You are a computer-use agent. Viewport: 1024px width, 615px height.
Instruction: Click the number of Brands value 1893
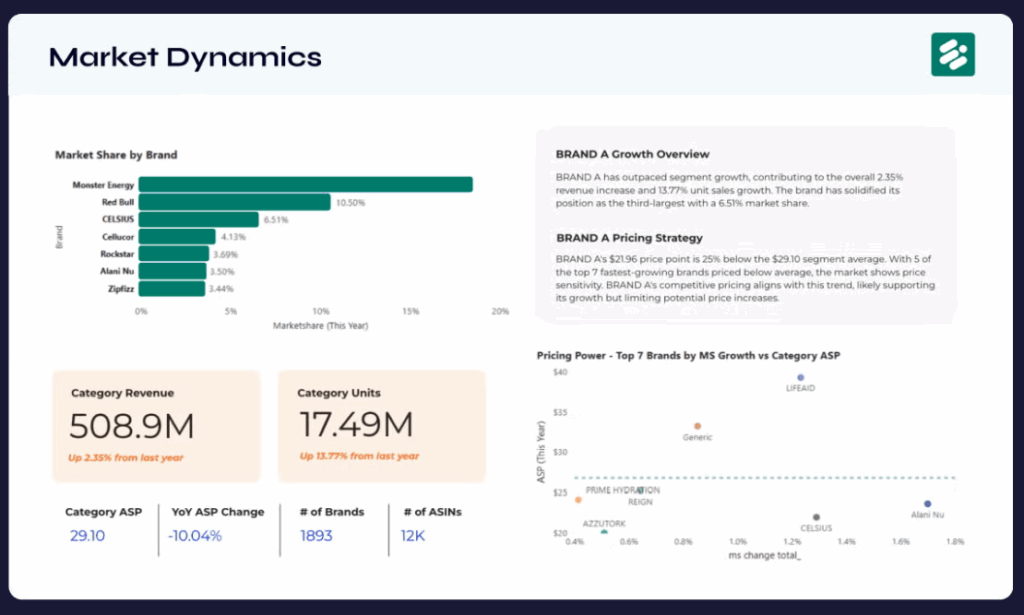tap(316, 535)
